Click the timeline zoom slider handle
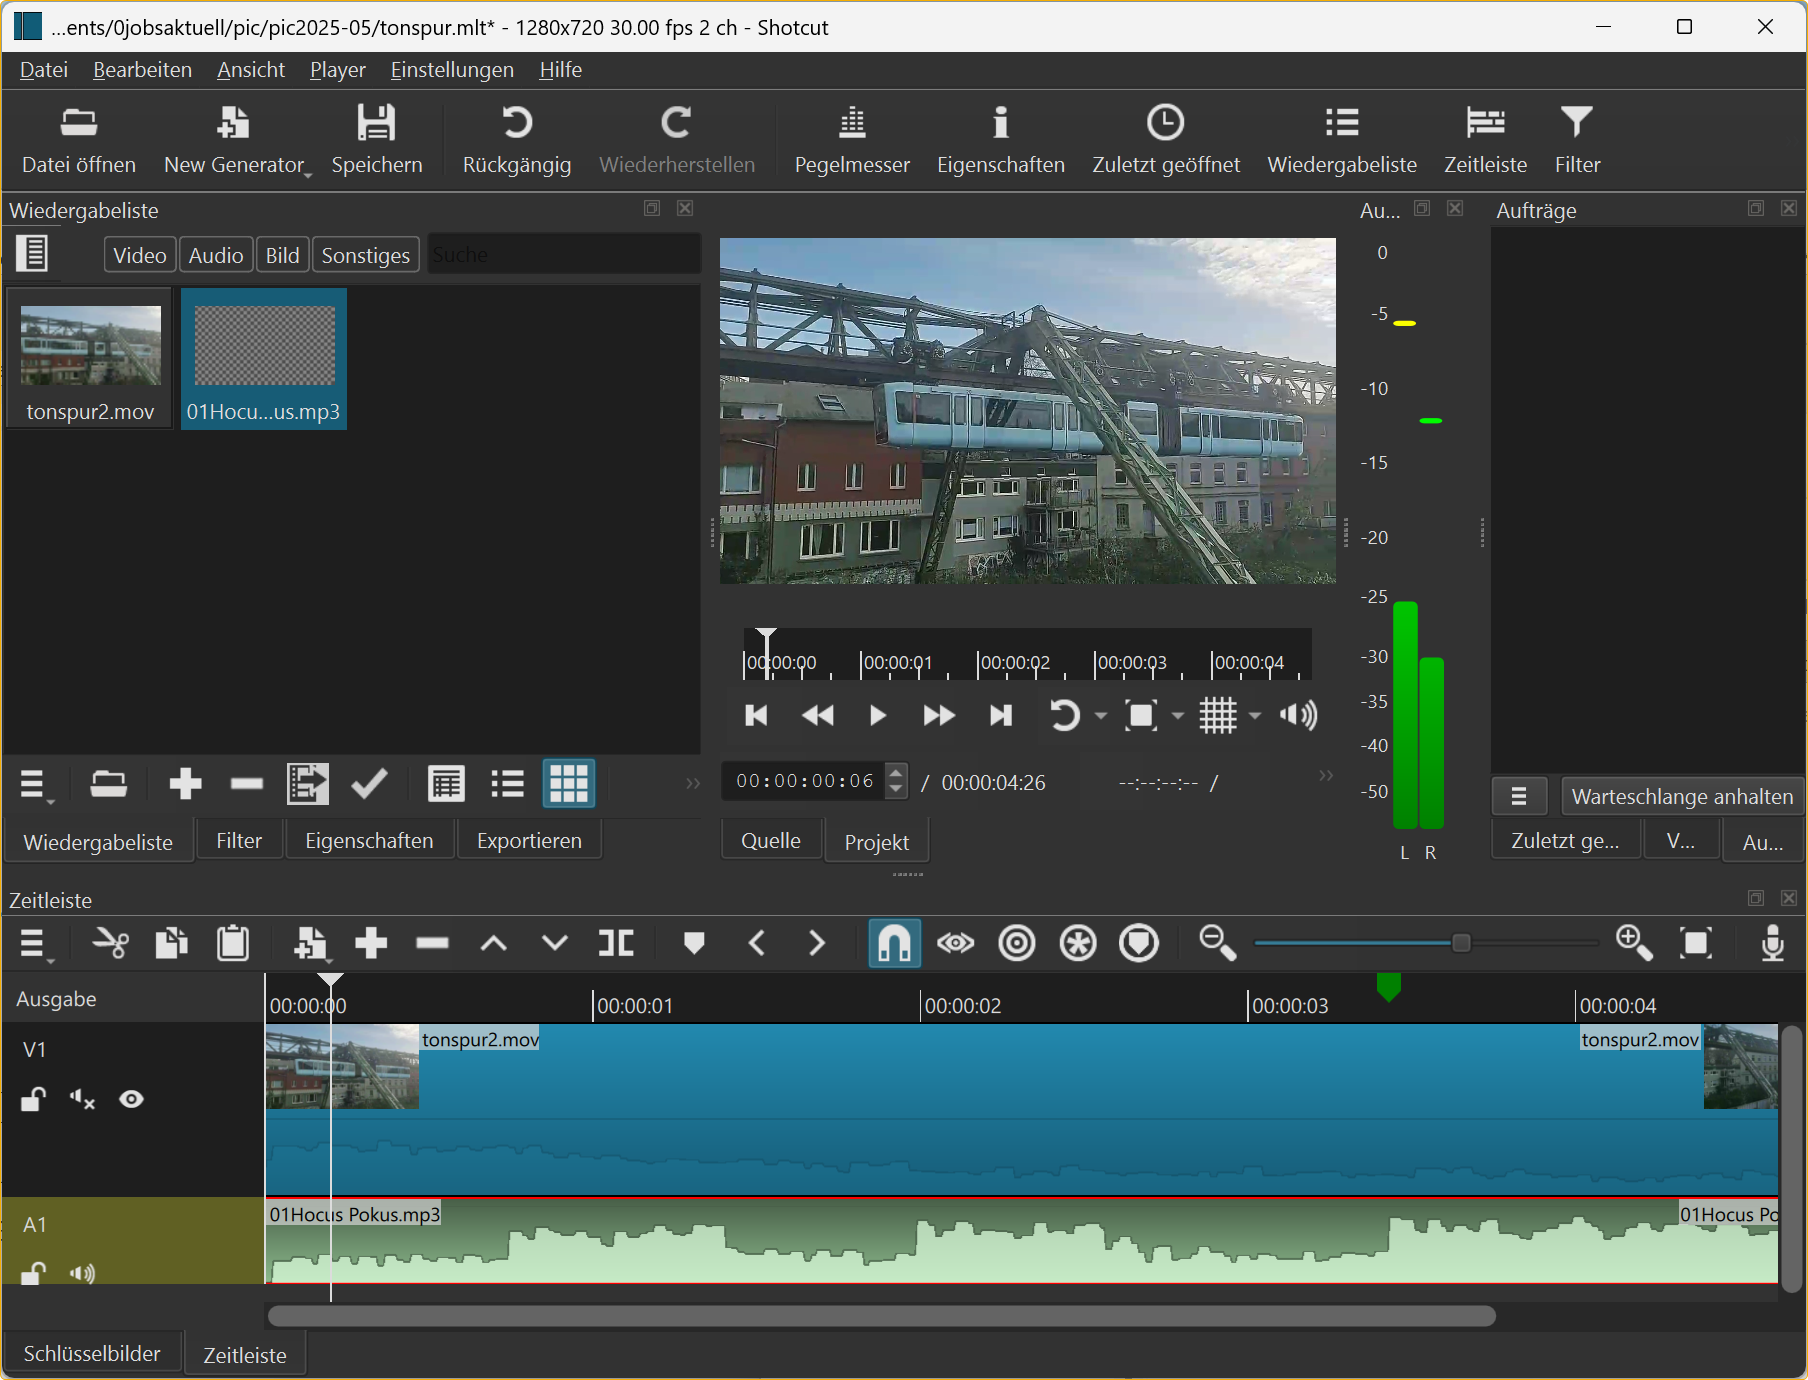 1461,943
